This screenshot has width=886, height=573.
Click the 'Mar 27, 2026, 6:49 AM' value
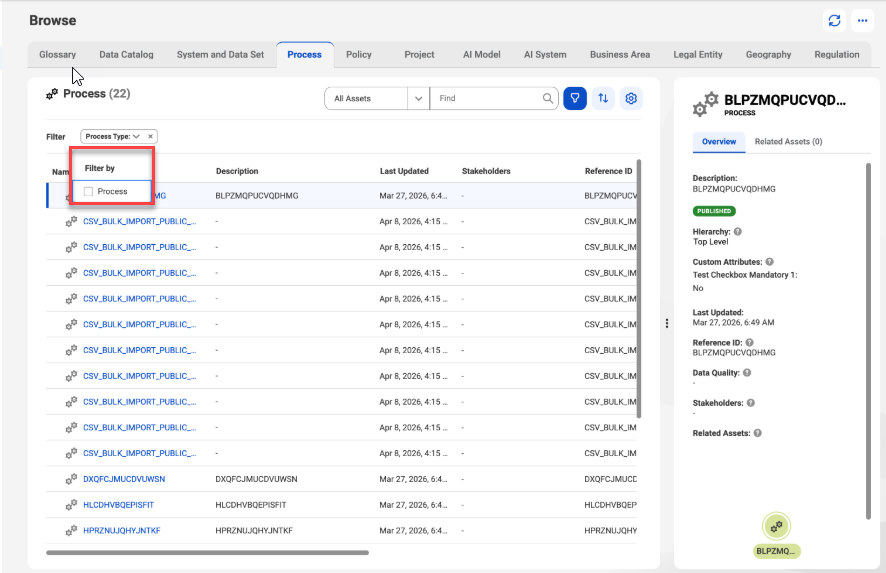pyautogui.click(x=733, y=323)
